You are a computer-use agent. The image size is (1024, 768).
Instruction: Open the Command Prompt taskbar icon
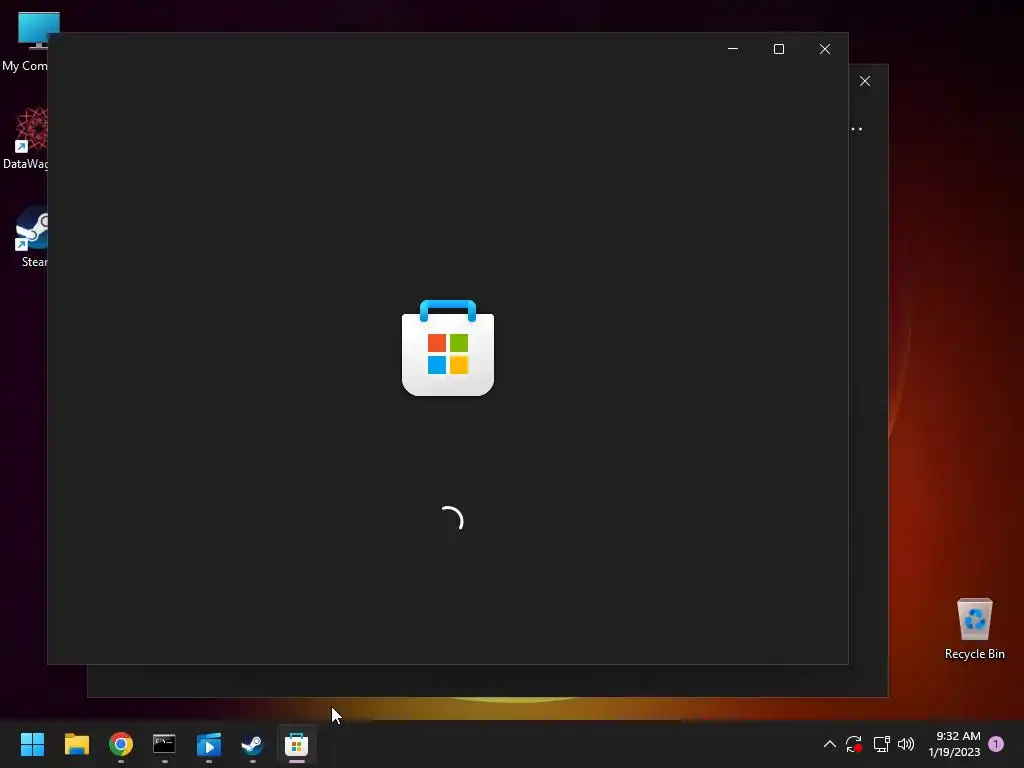click(x=165, y=744)
